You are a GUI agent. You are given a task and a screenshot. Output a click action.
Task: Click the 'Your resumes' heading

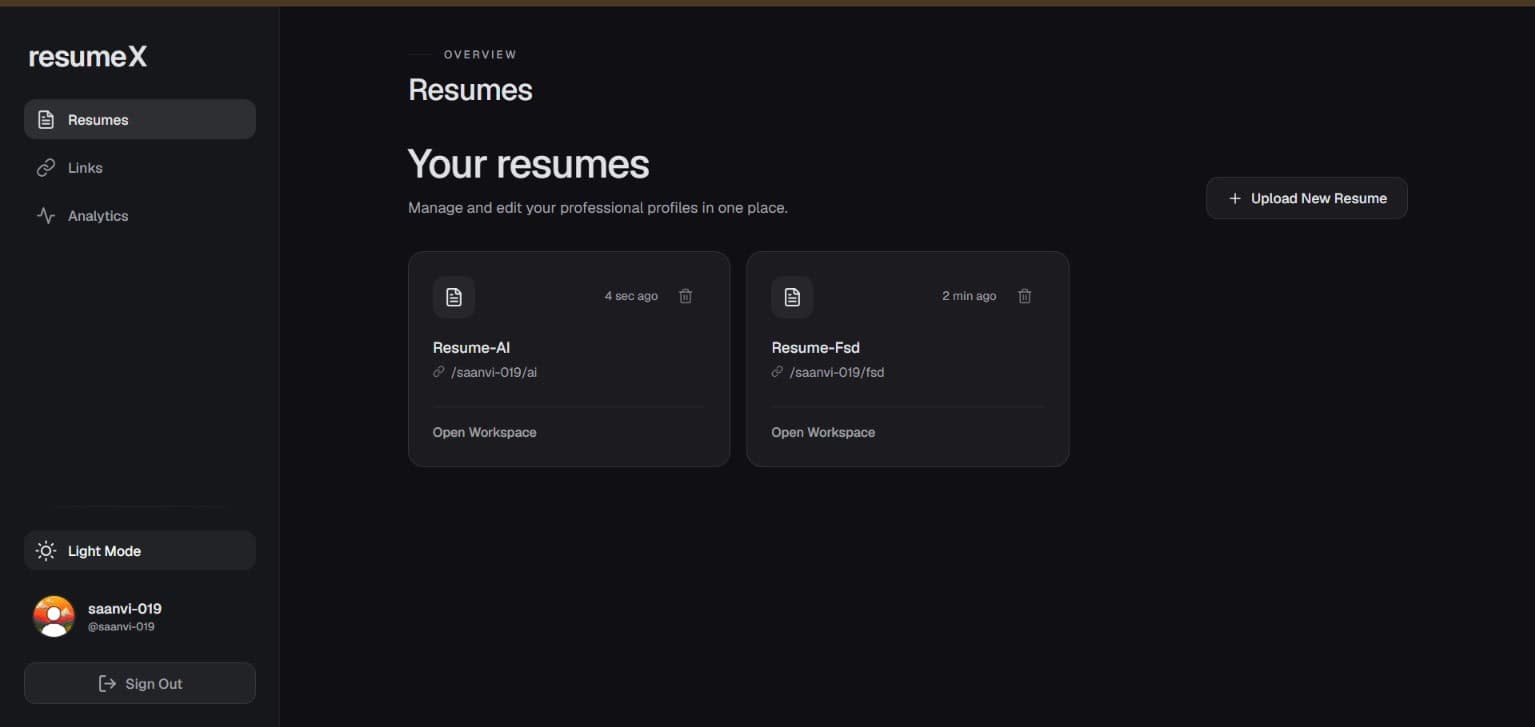pos(529,164)
